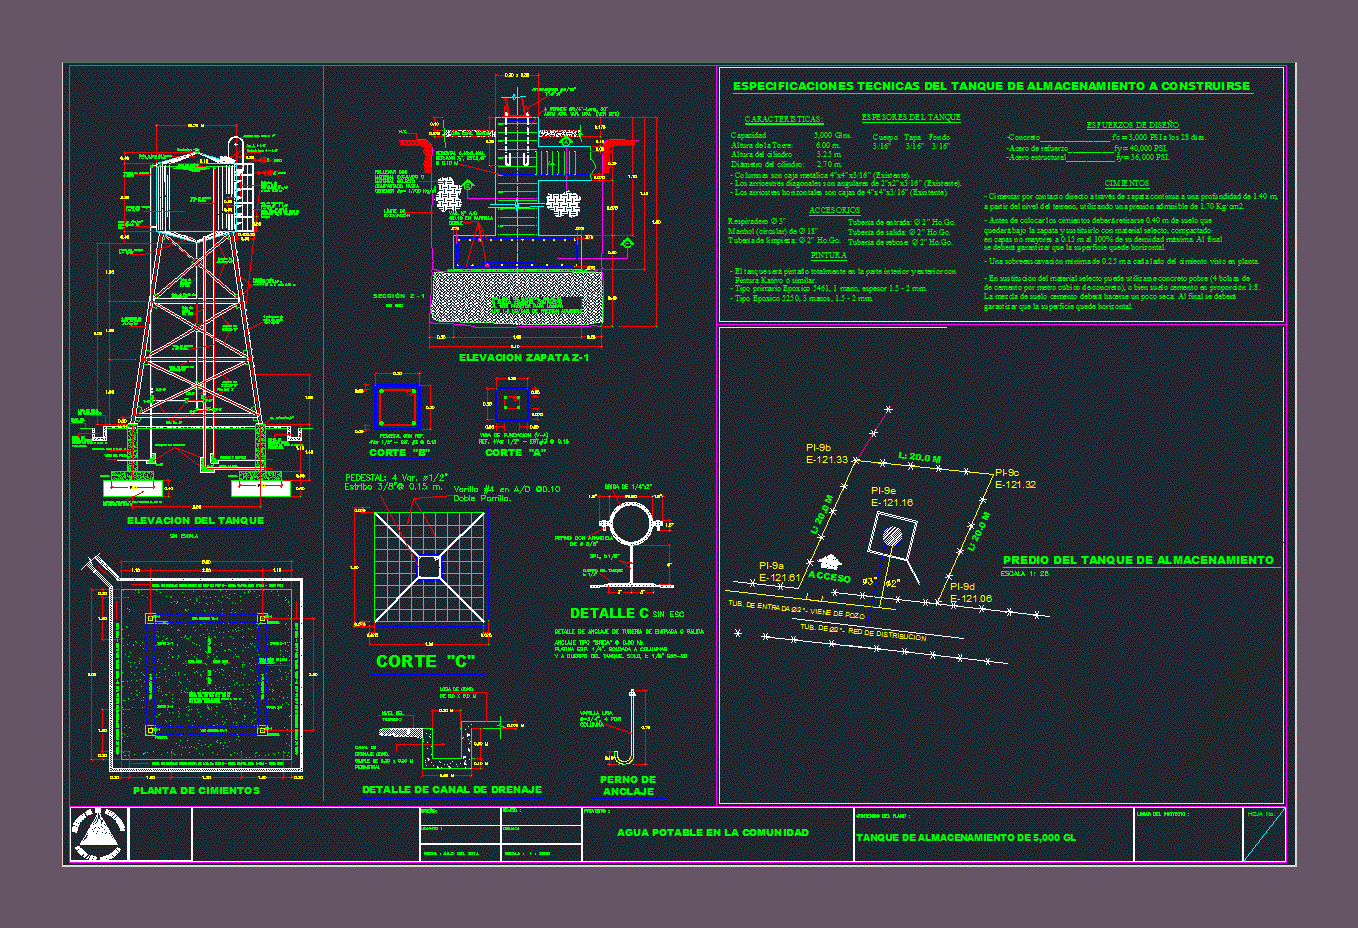Click the HOJA No. box in the title block
1358x928 pixels.
click(x=1264, y=834)
